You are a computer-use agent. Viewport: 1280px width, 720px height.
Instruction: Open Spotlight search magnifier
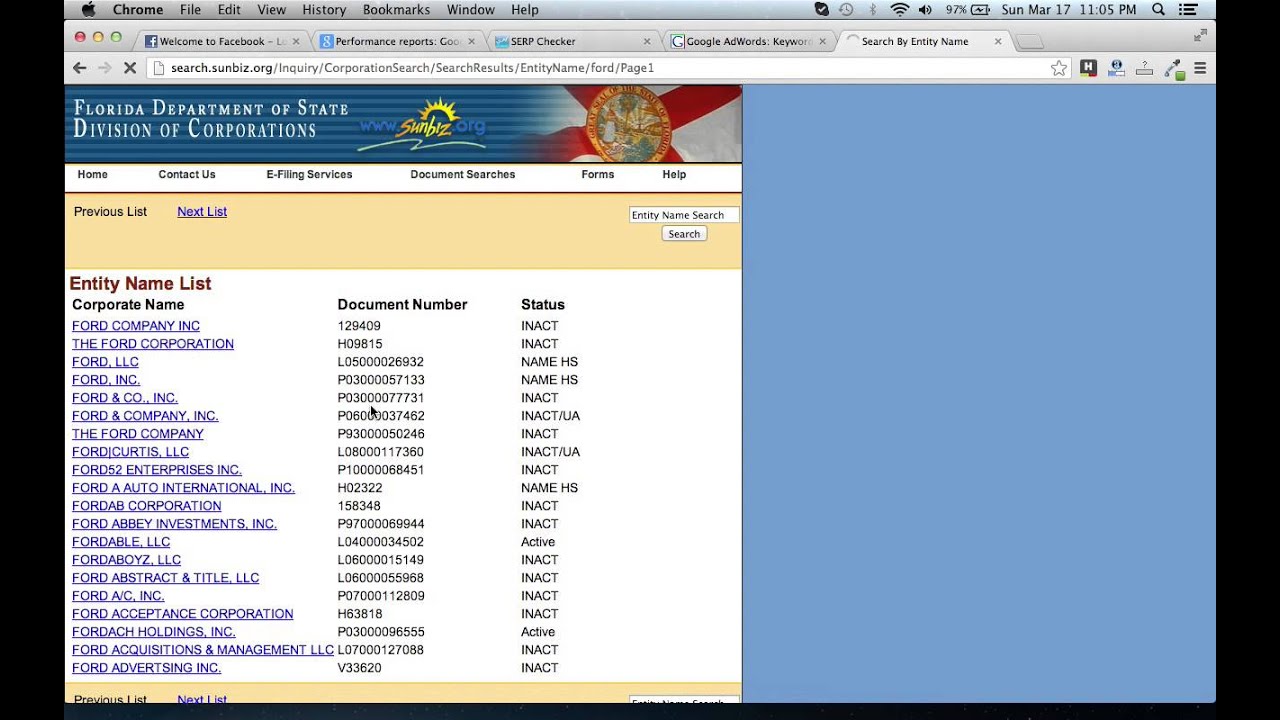pos(1159,10)
